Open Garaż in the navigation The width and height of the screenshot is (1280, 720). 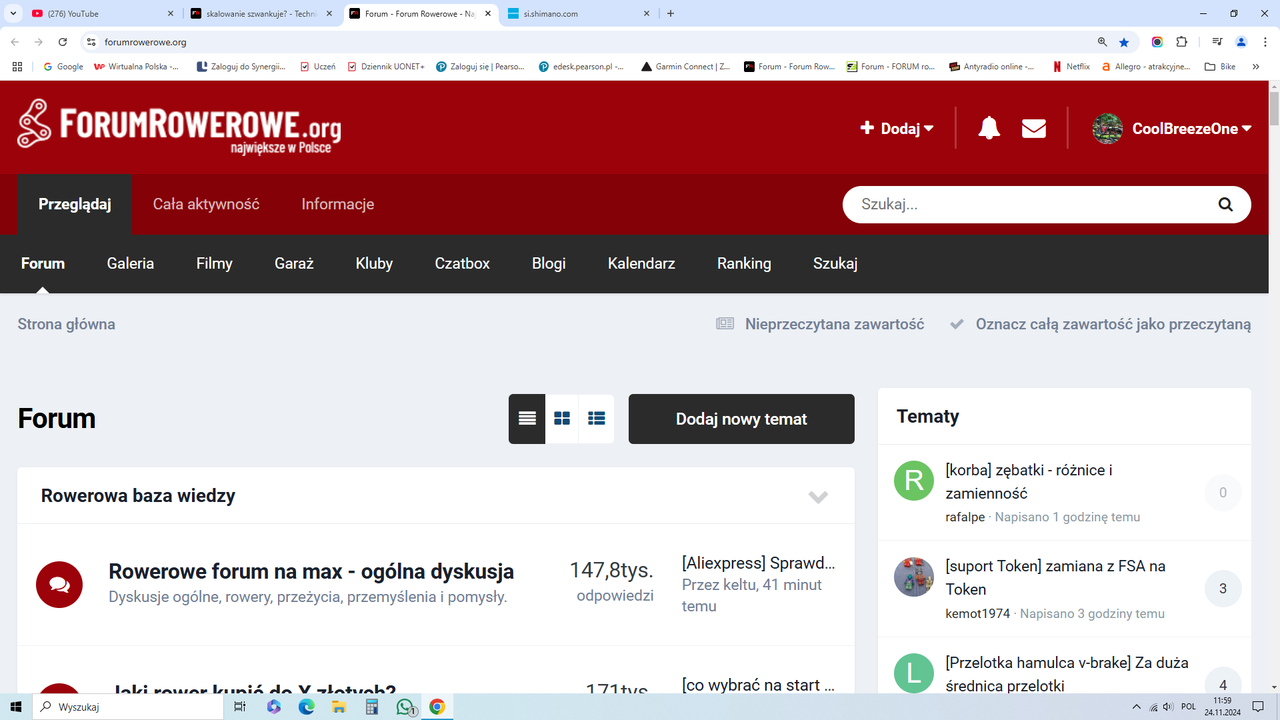click(x=294, y=263)
